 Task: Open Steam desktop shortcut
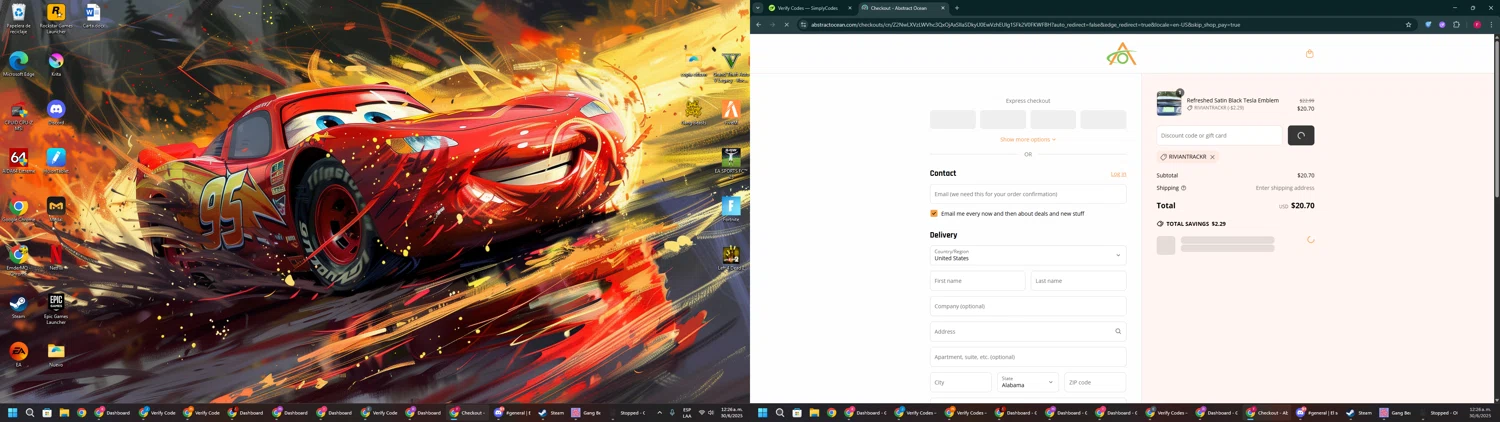(18, 305)
